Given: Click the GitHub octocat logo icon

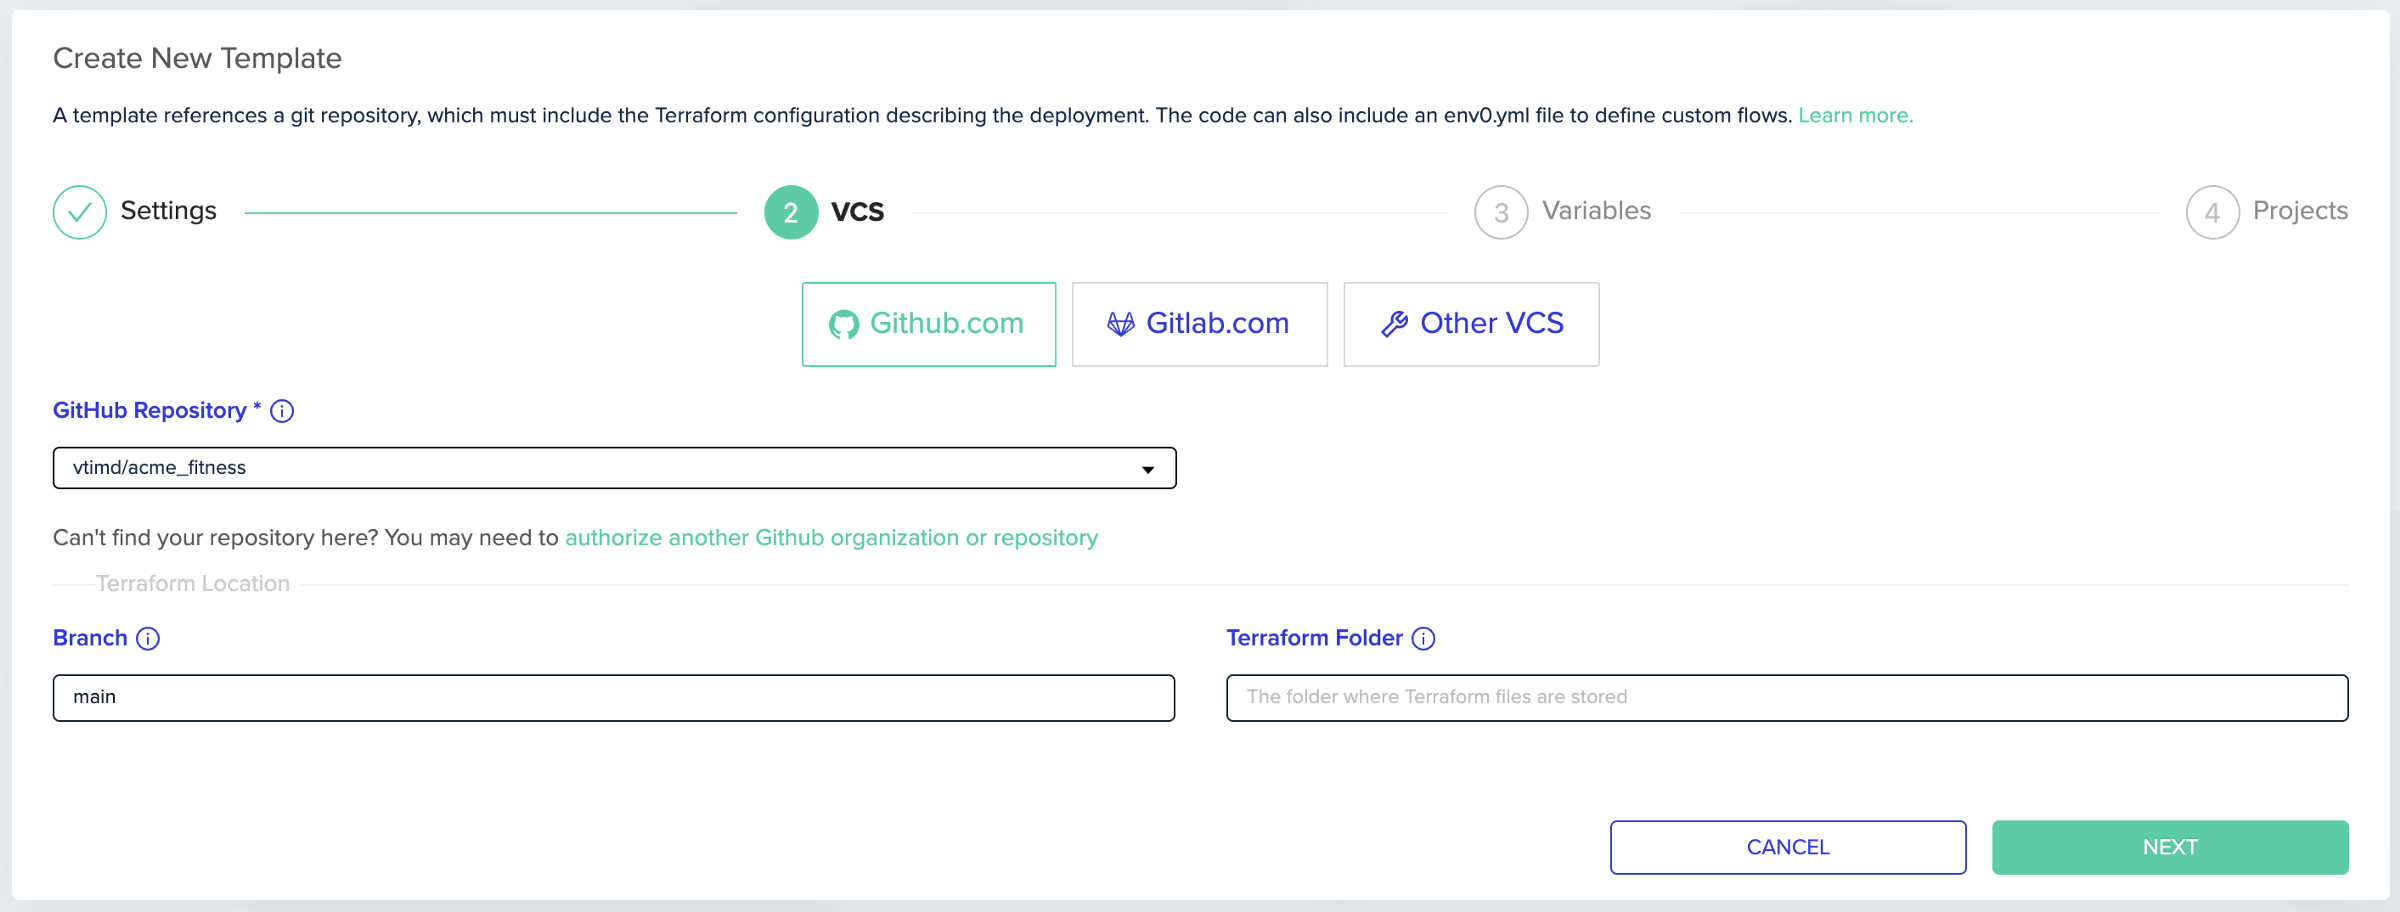Looking at the screenshot, I should 844,324.
